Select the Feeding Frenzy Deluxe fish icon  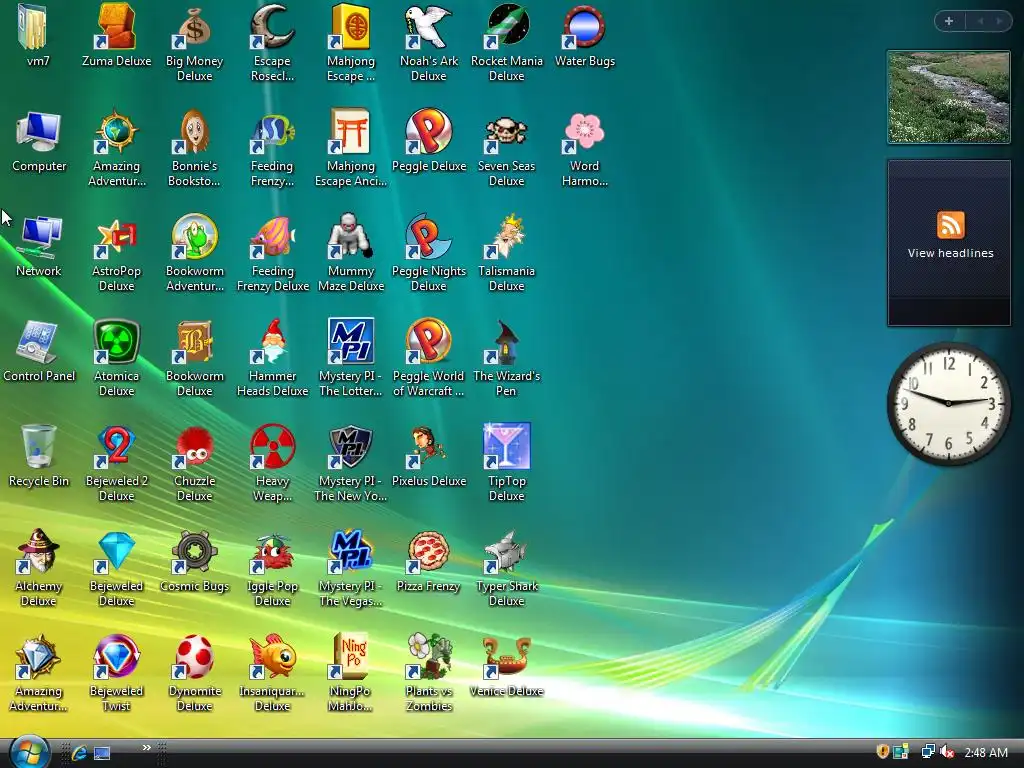(x=272, y=236)
